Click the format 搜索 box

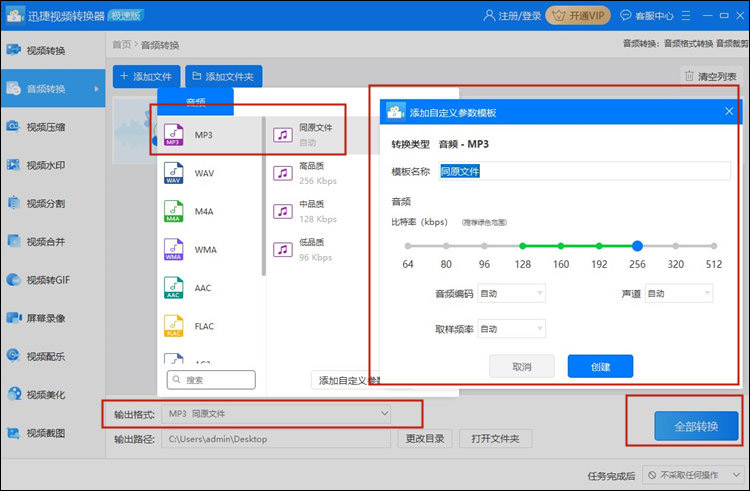pos(211,380)
